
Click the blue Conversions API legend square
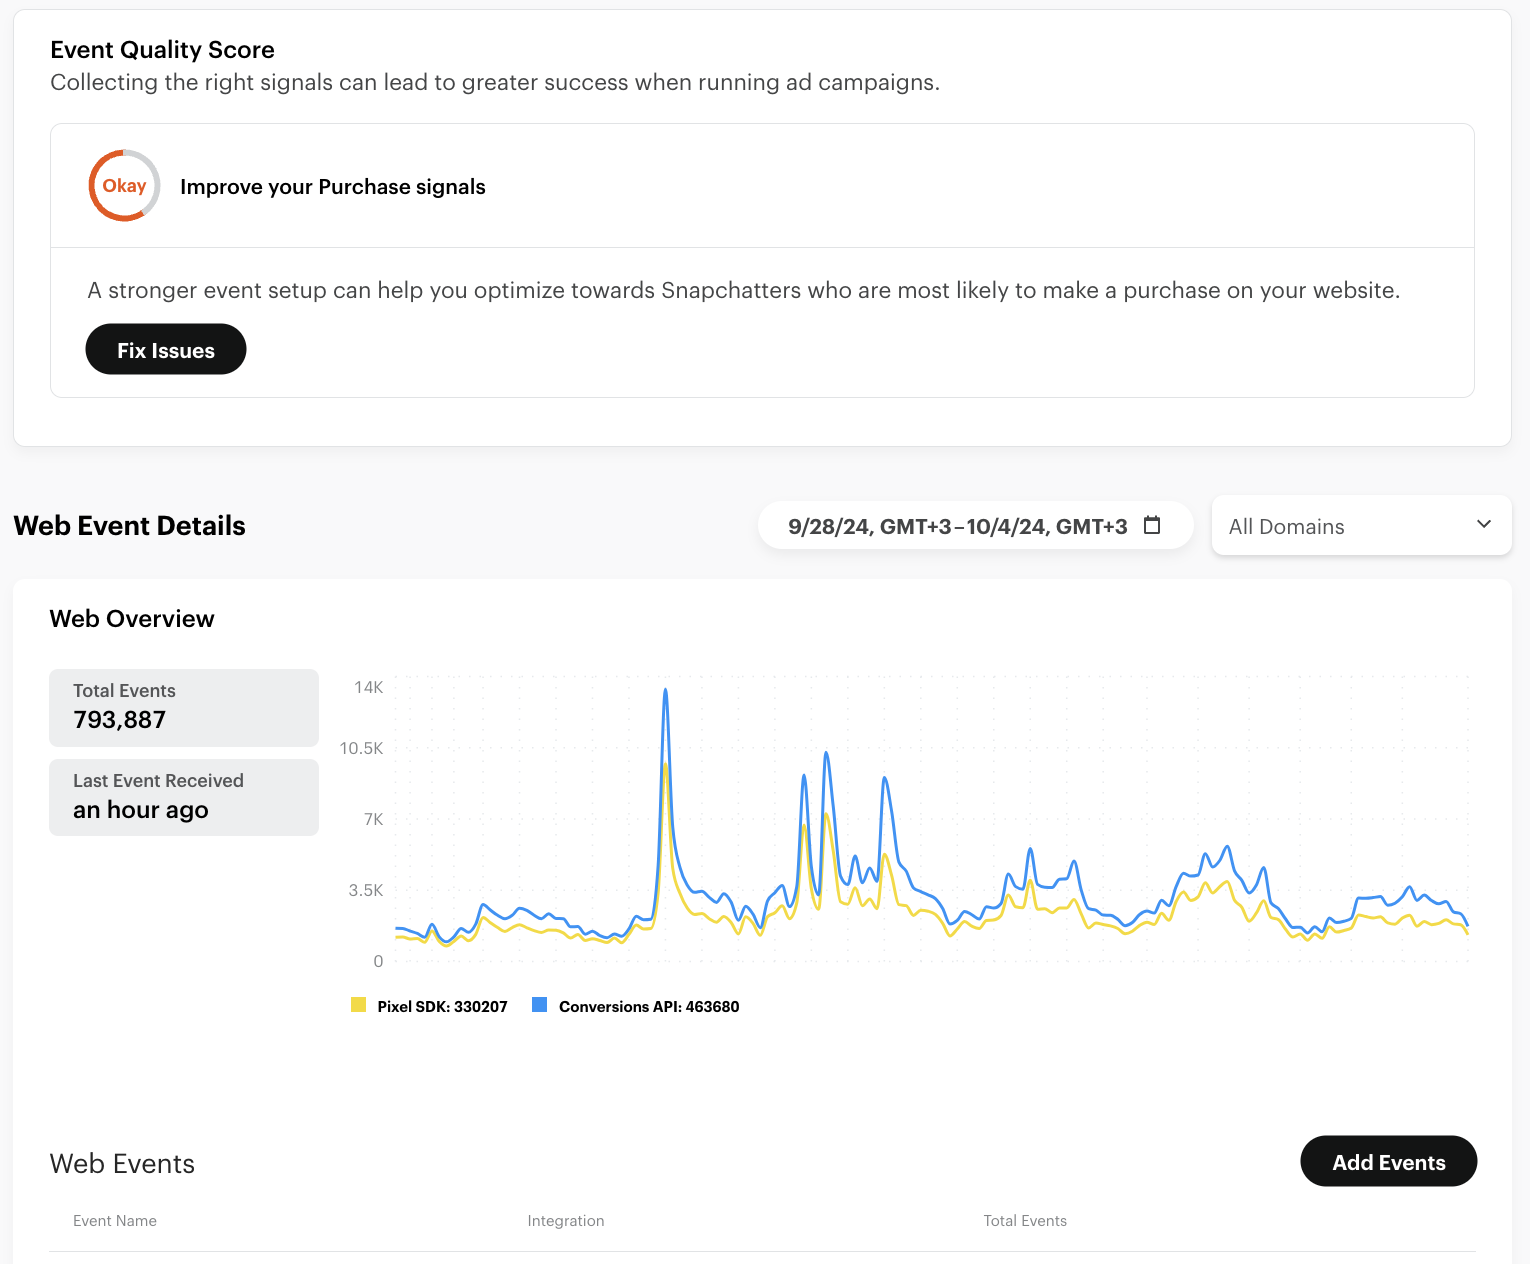[x=539, y=1004]
